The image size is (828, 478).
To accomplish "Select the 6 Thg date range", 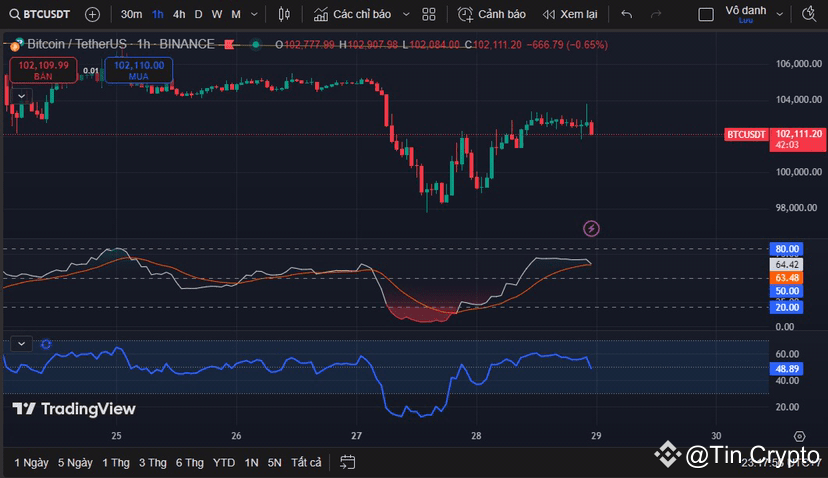I will 190,463.
